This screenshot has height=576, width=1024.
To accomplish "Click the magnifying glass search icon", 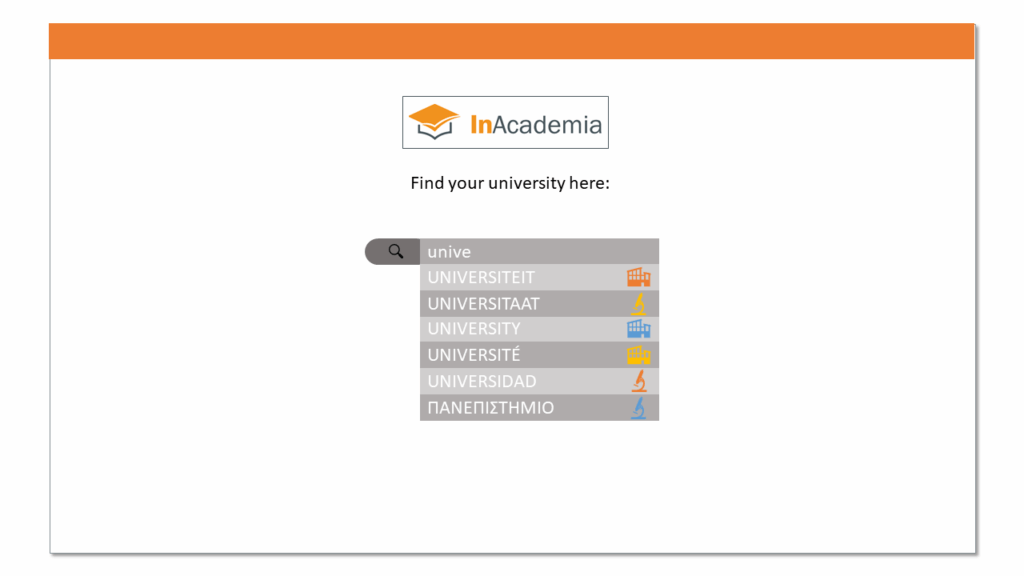I will pyautogui.click(x=395, y=252).
